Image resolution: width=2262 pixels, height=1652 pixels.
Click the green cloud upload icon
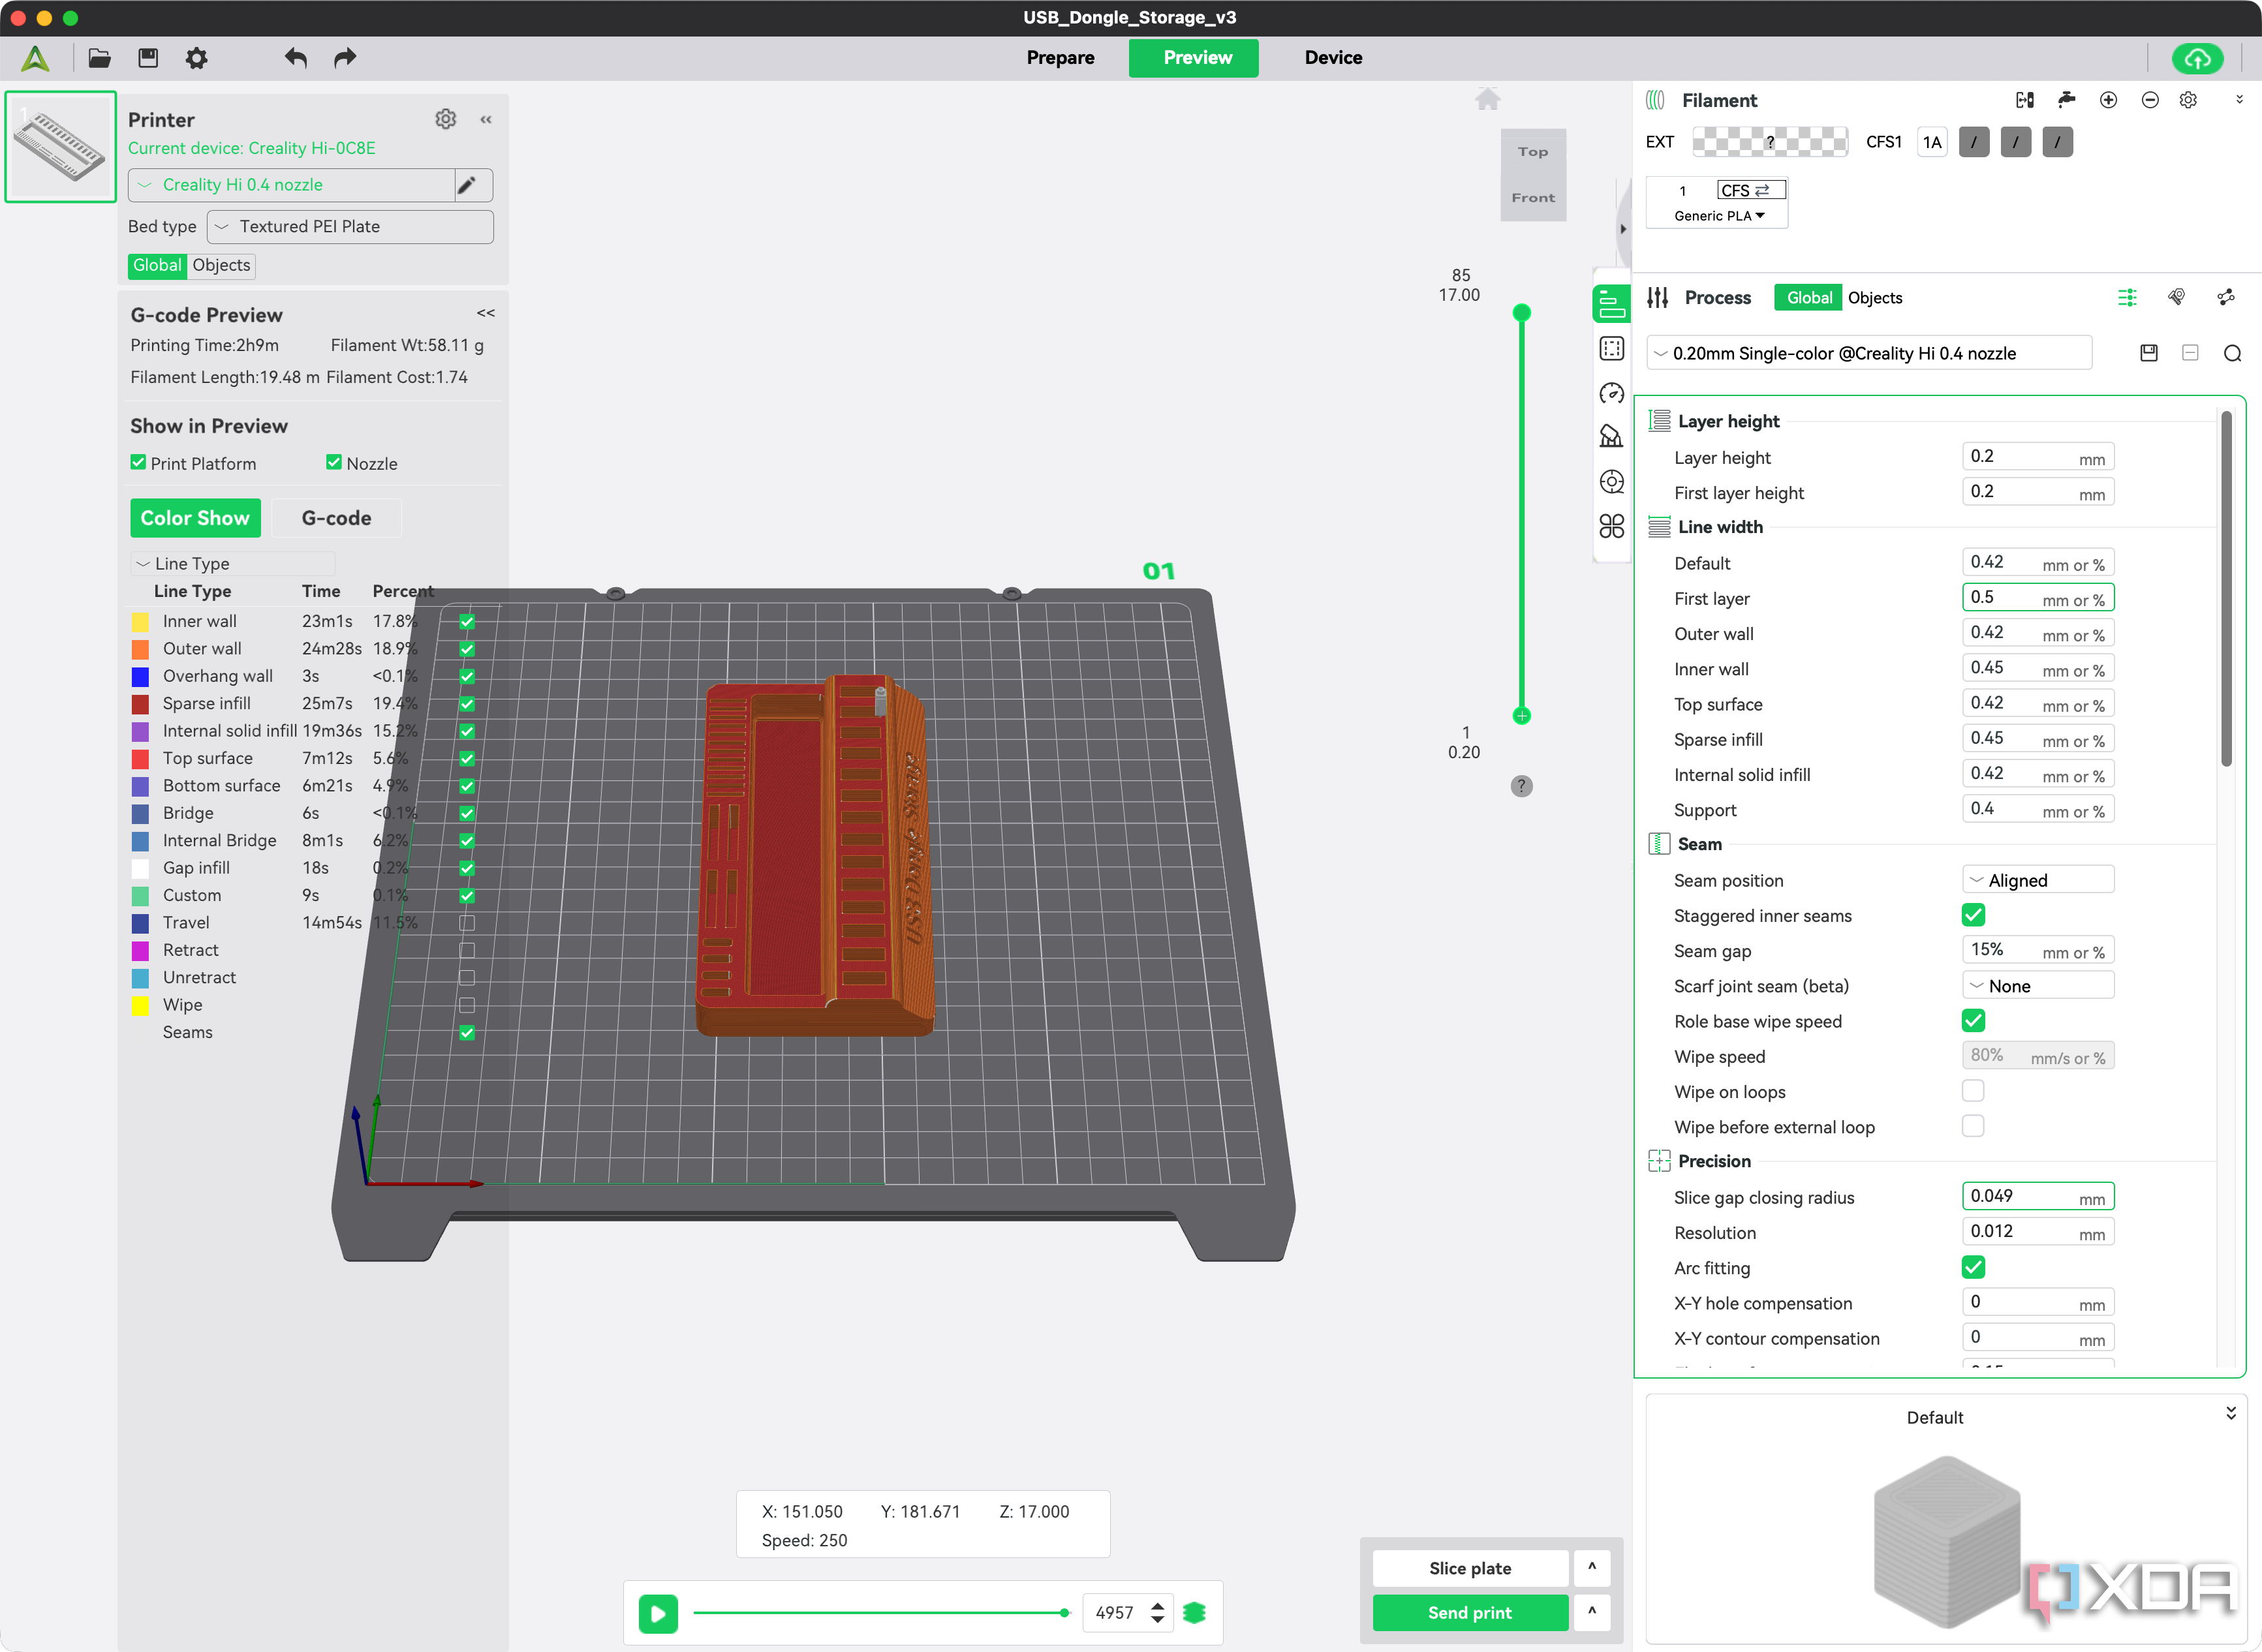[2197, 58]
